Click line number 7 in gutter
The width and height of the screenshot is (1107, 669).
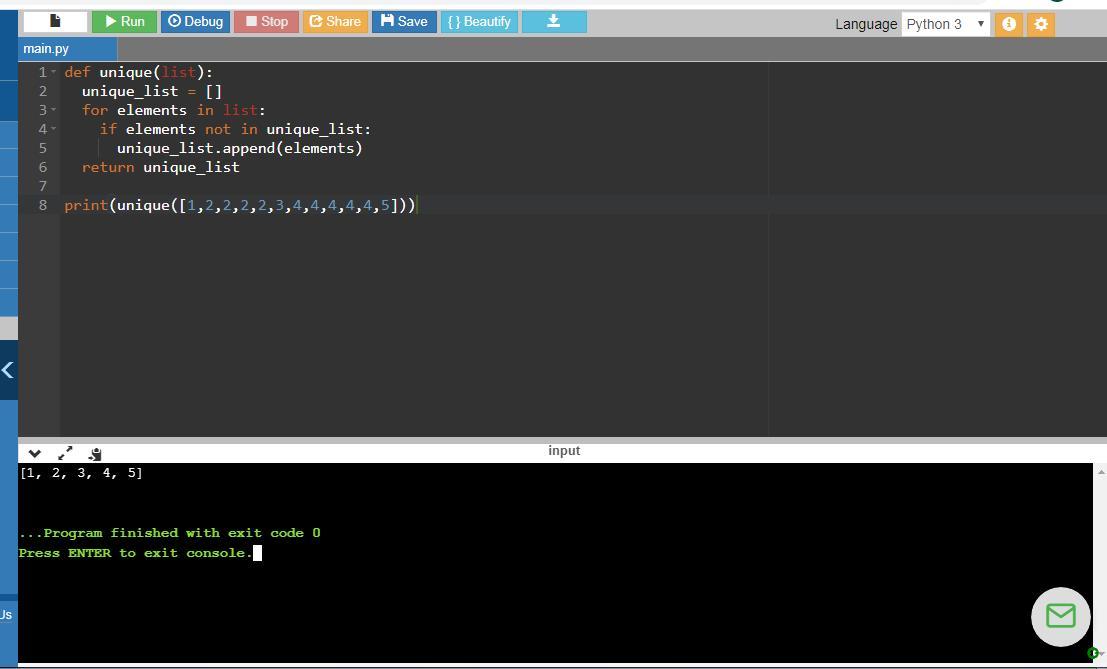[x=42, y=186]
